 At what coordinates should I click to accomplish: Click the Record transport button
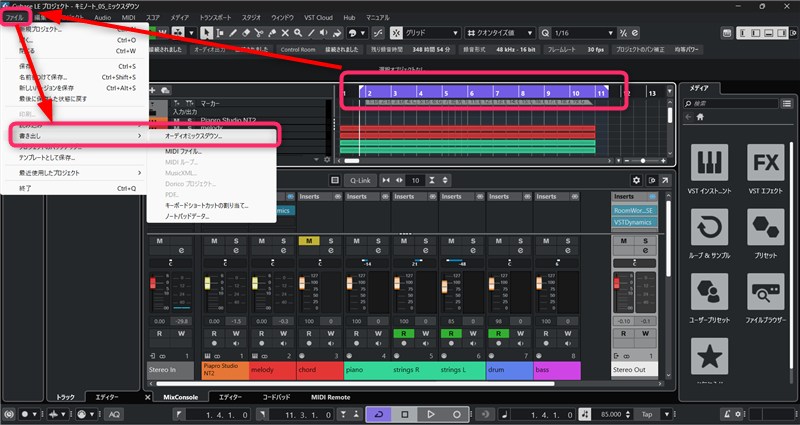tap(457, 414)
